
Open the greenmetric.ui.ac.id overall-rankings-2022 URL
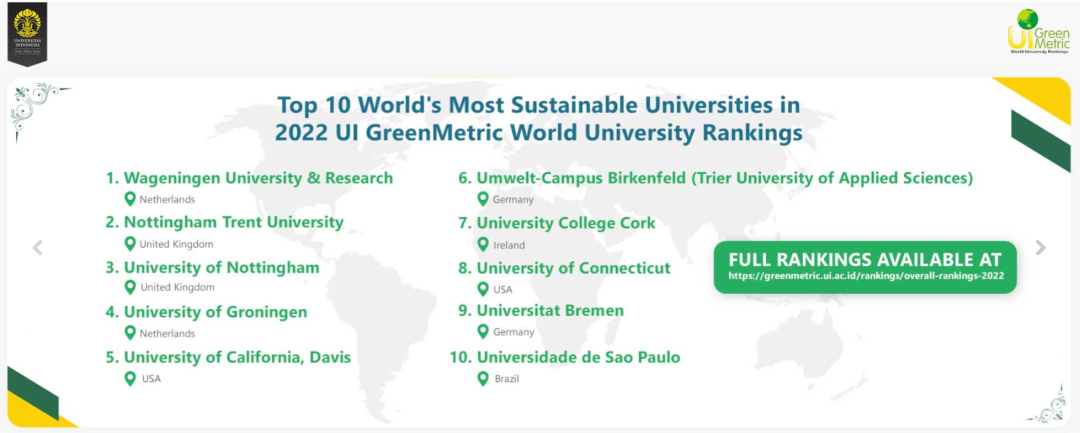866,275
